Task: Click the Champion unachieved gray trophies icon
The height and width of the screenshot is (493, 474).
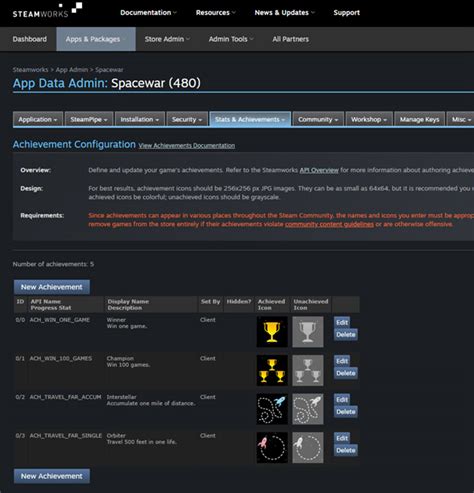Action: 308,370
